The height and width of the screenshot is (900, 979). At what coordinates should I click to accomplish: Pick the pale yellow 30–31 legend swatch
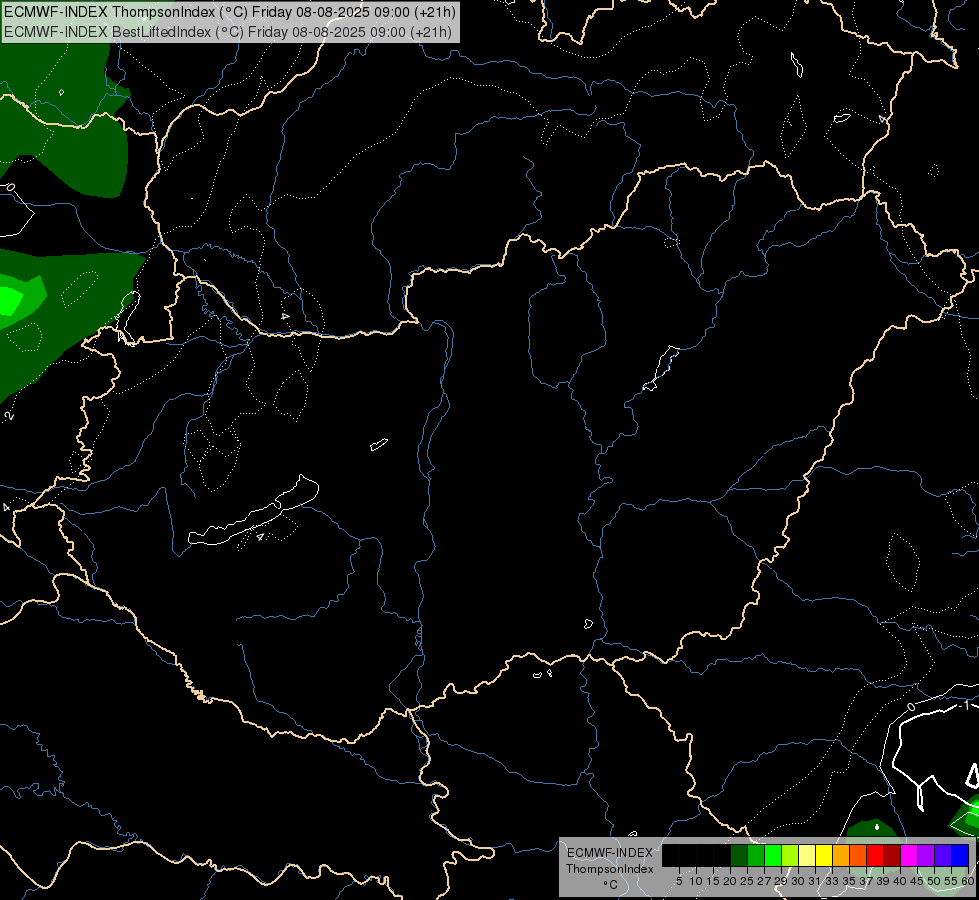[x=807, y=855]
